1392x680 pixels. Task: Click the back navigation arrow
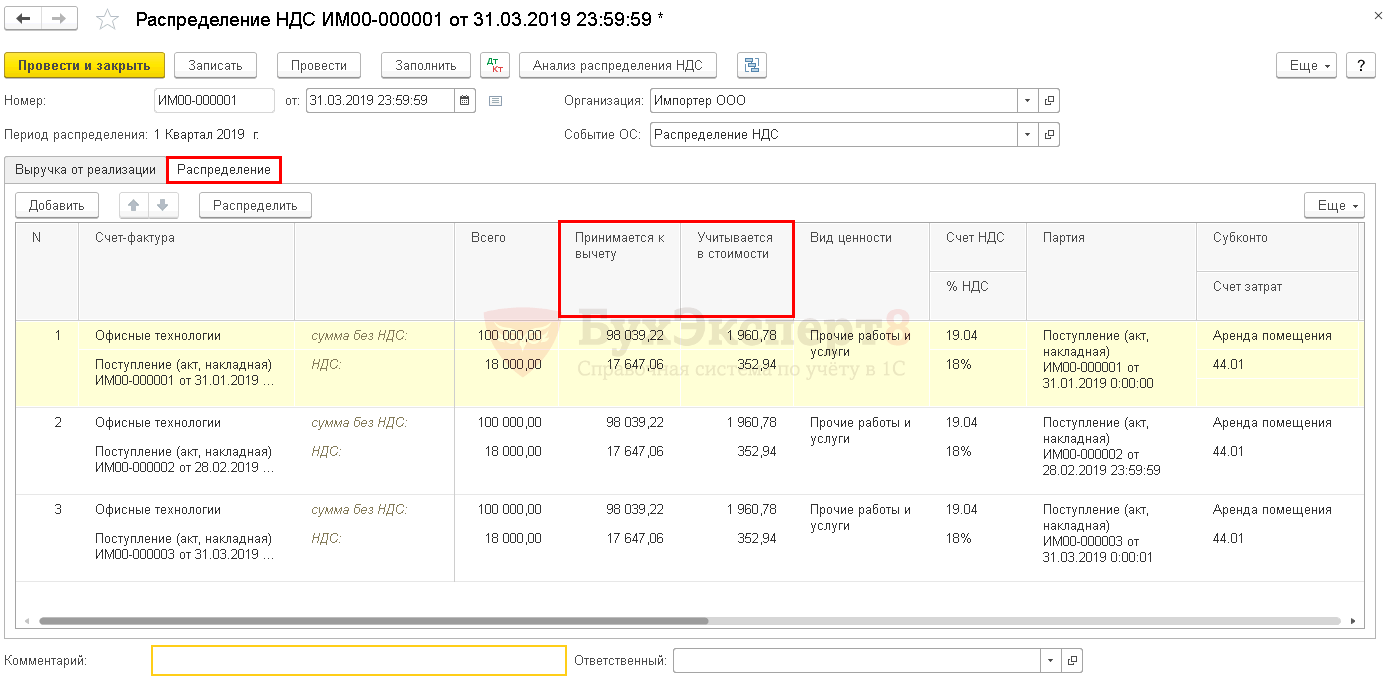pos(24,19)
